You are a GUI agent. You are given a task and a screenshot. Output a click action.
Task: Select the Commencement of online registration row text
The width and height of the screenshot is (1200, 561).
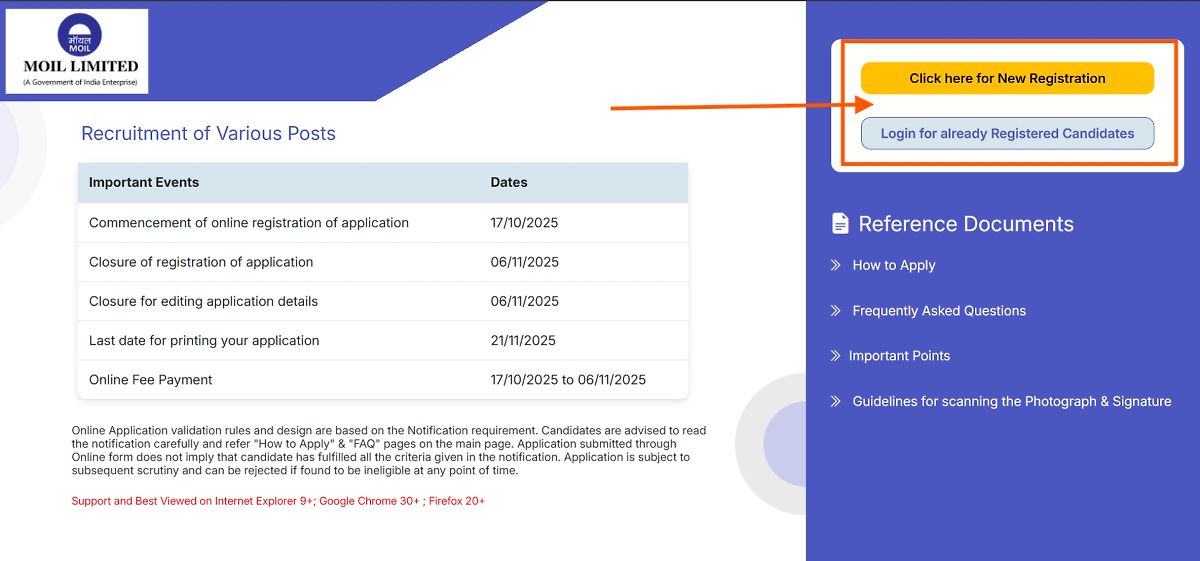click(x=249, y=223)
